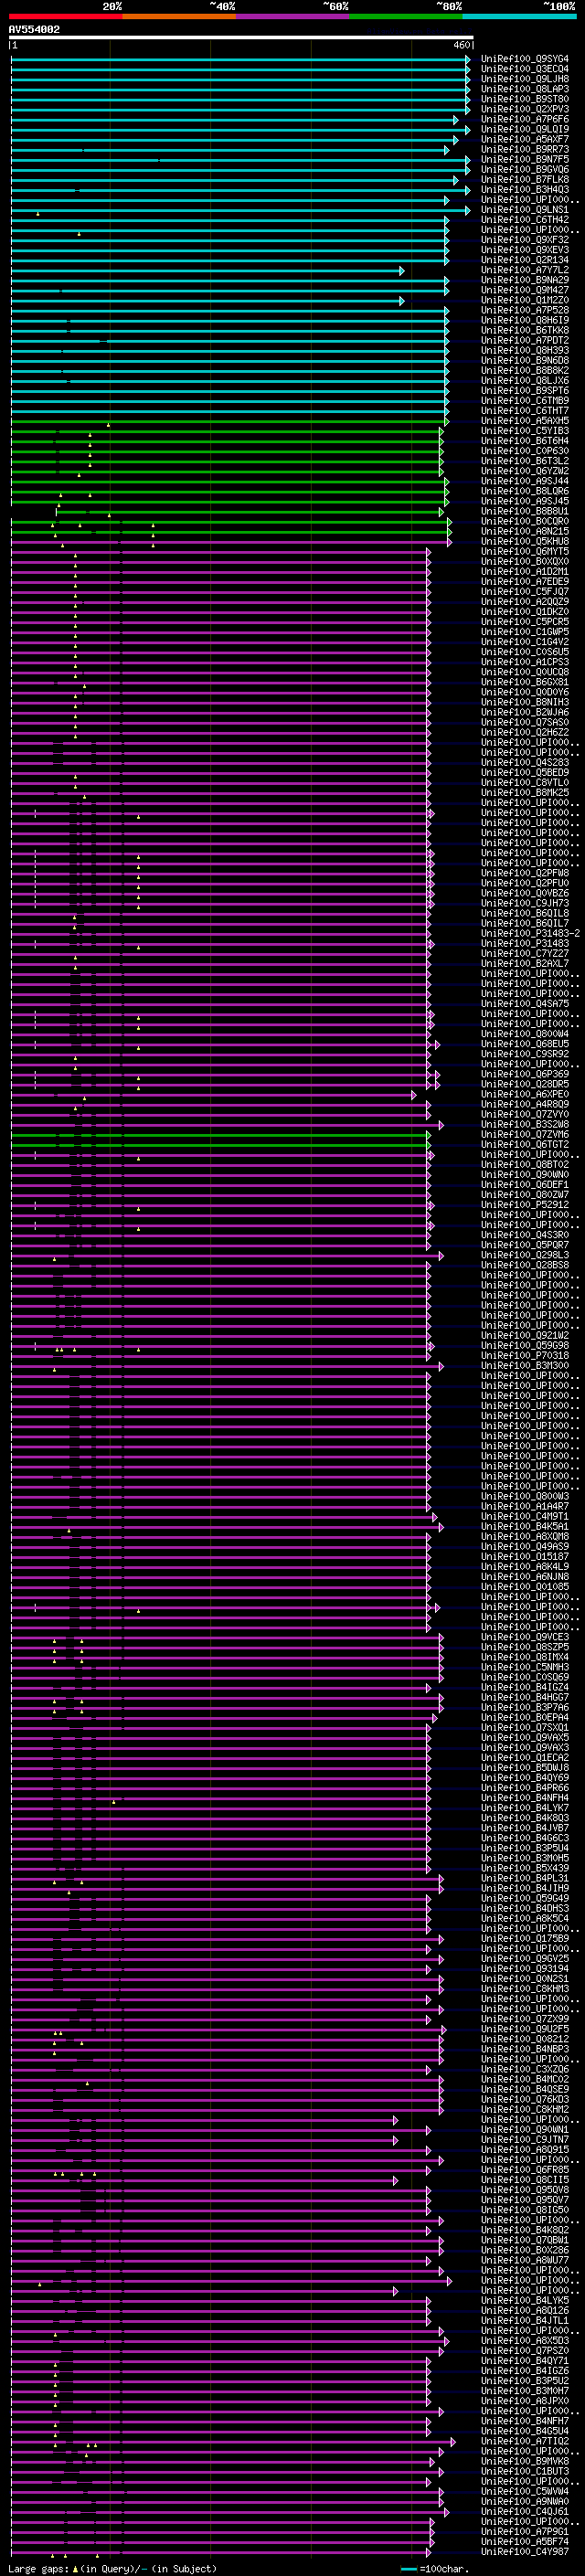The image size is (585, 2576).
Task: Select the hit label UniRef100_A1CPS3
Action: 525,662
